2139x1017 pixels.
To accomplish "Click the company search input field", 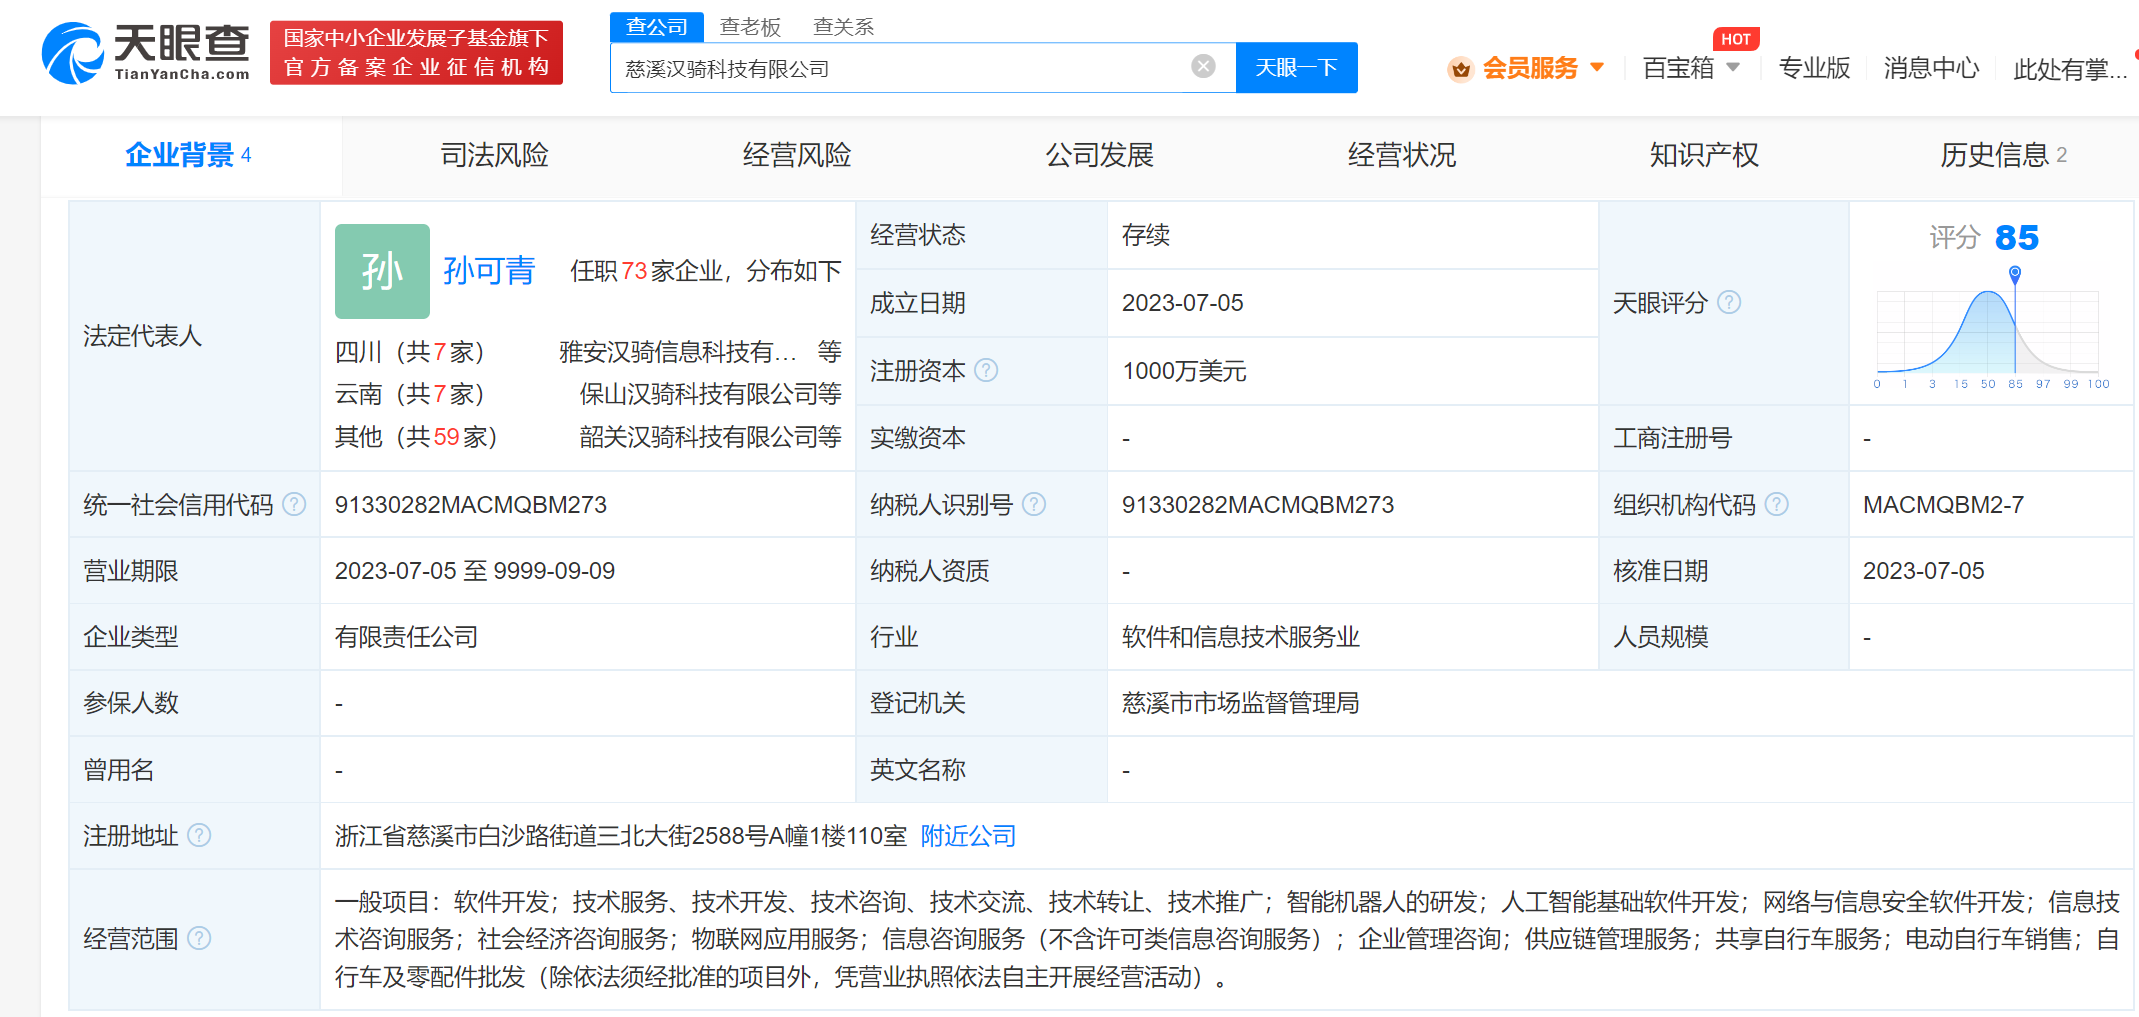I will point(900,67).
